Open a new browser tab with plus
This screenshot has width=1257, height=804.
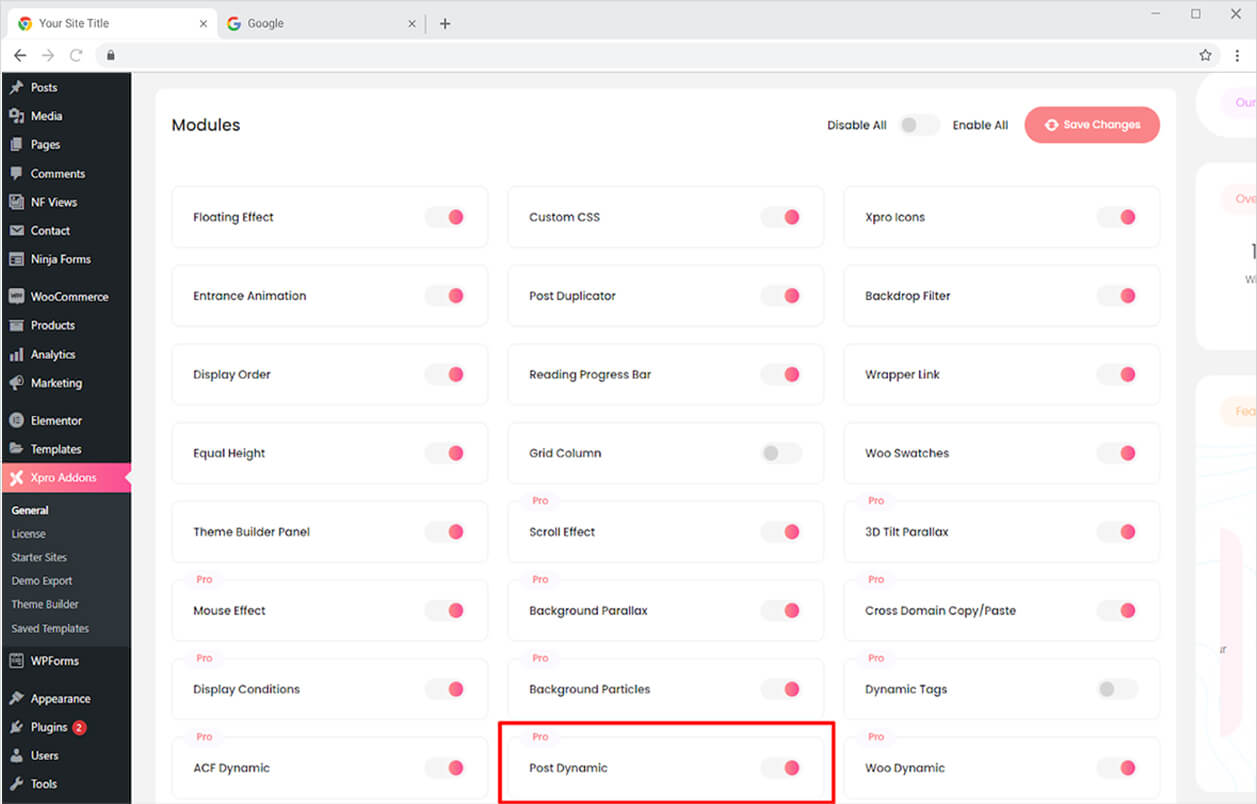pyautogui.click(x=445, y=23)
